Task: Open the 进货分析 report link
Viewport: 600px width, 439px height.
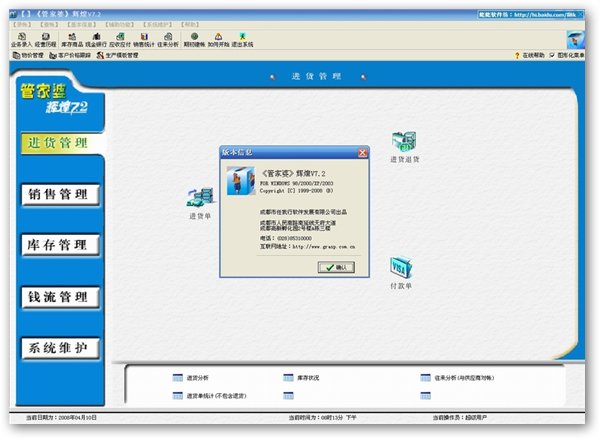Action: pos(197,379)
